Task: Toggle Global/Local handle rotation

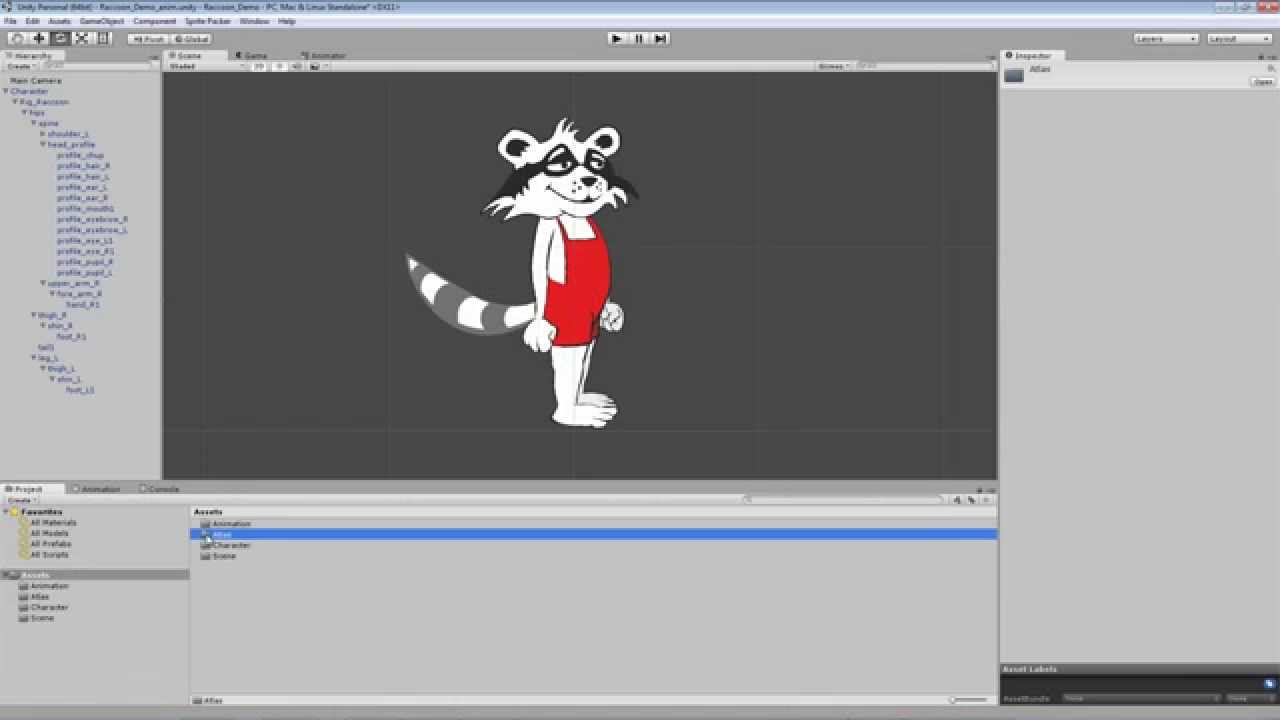Action: coord(191,39)
